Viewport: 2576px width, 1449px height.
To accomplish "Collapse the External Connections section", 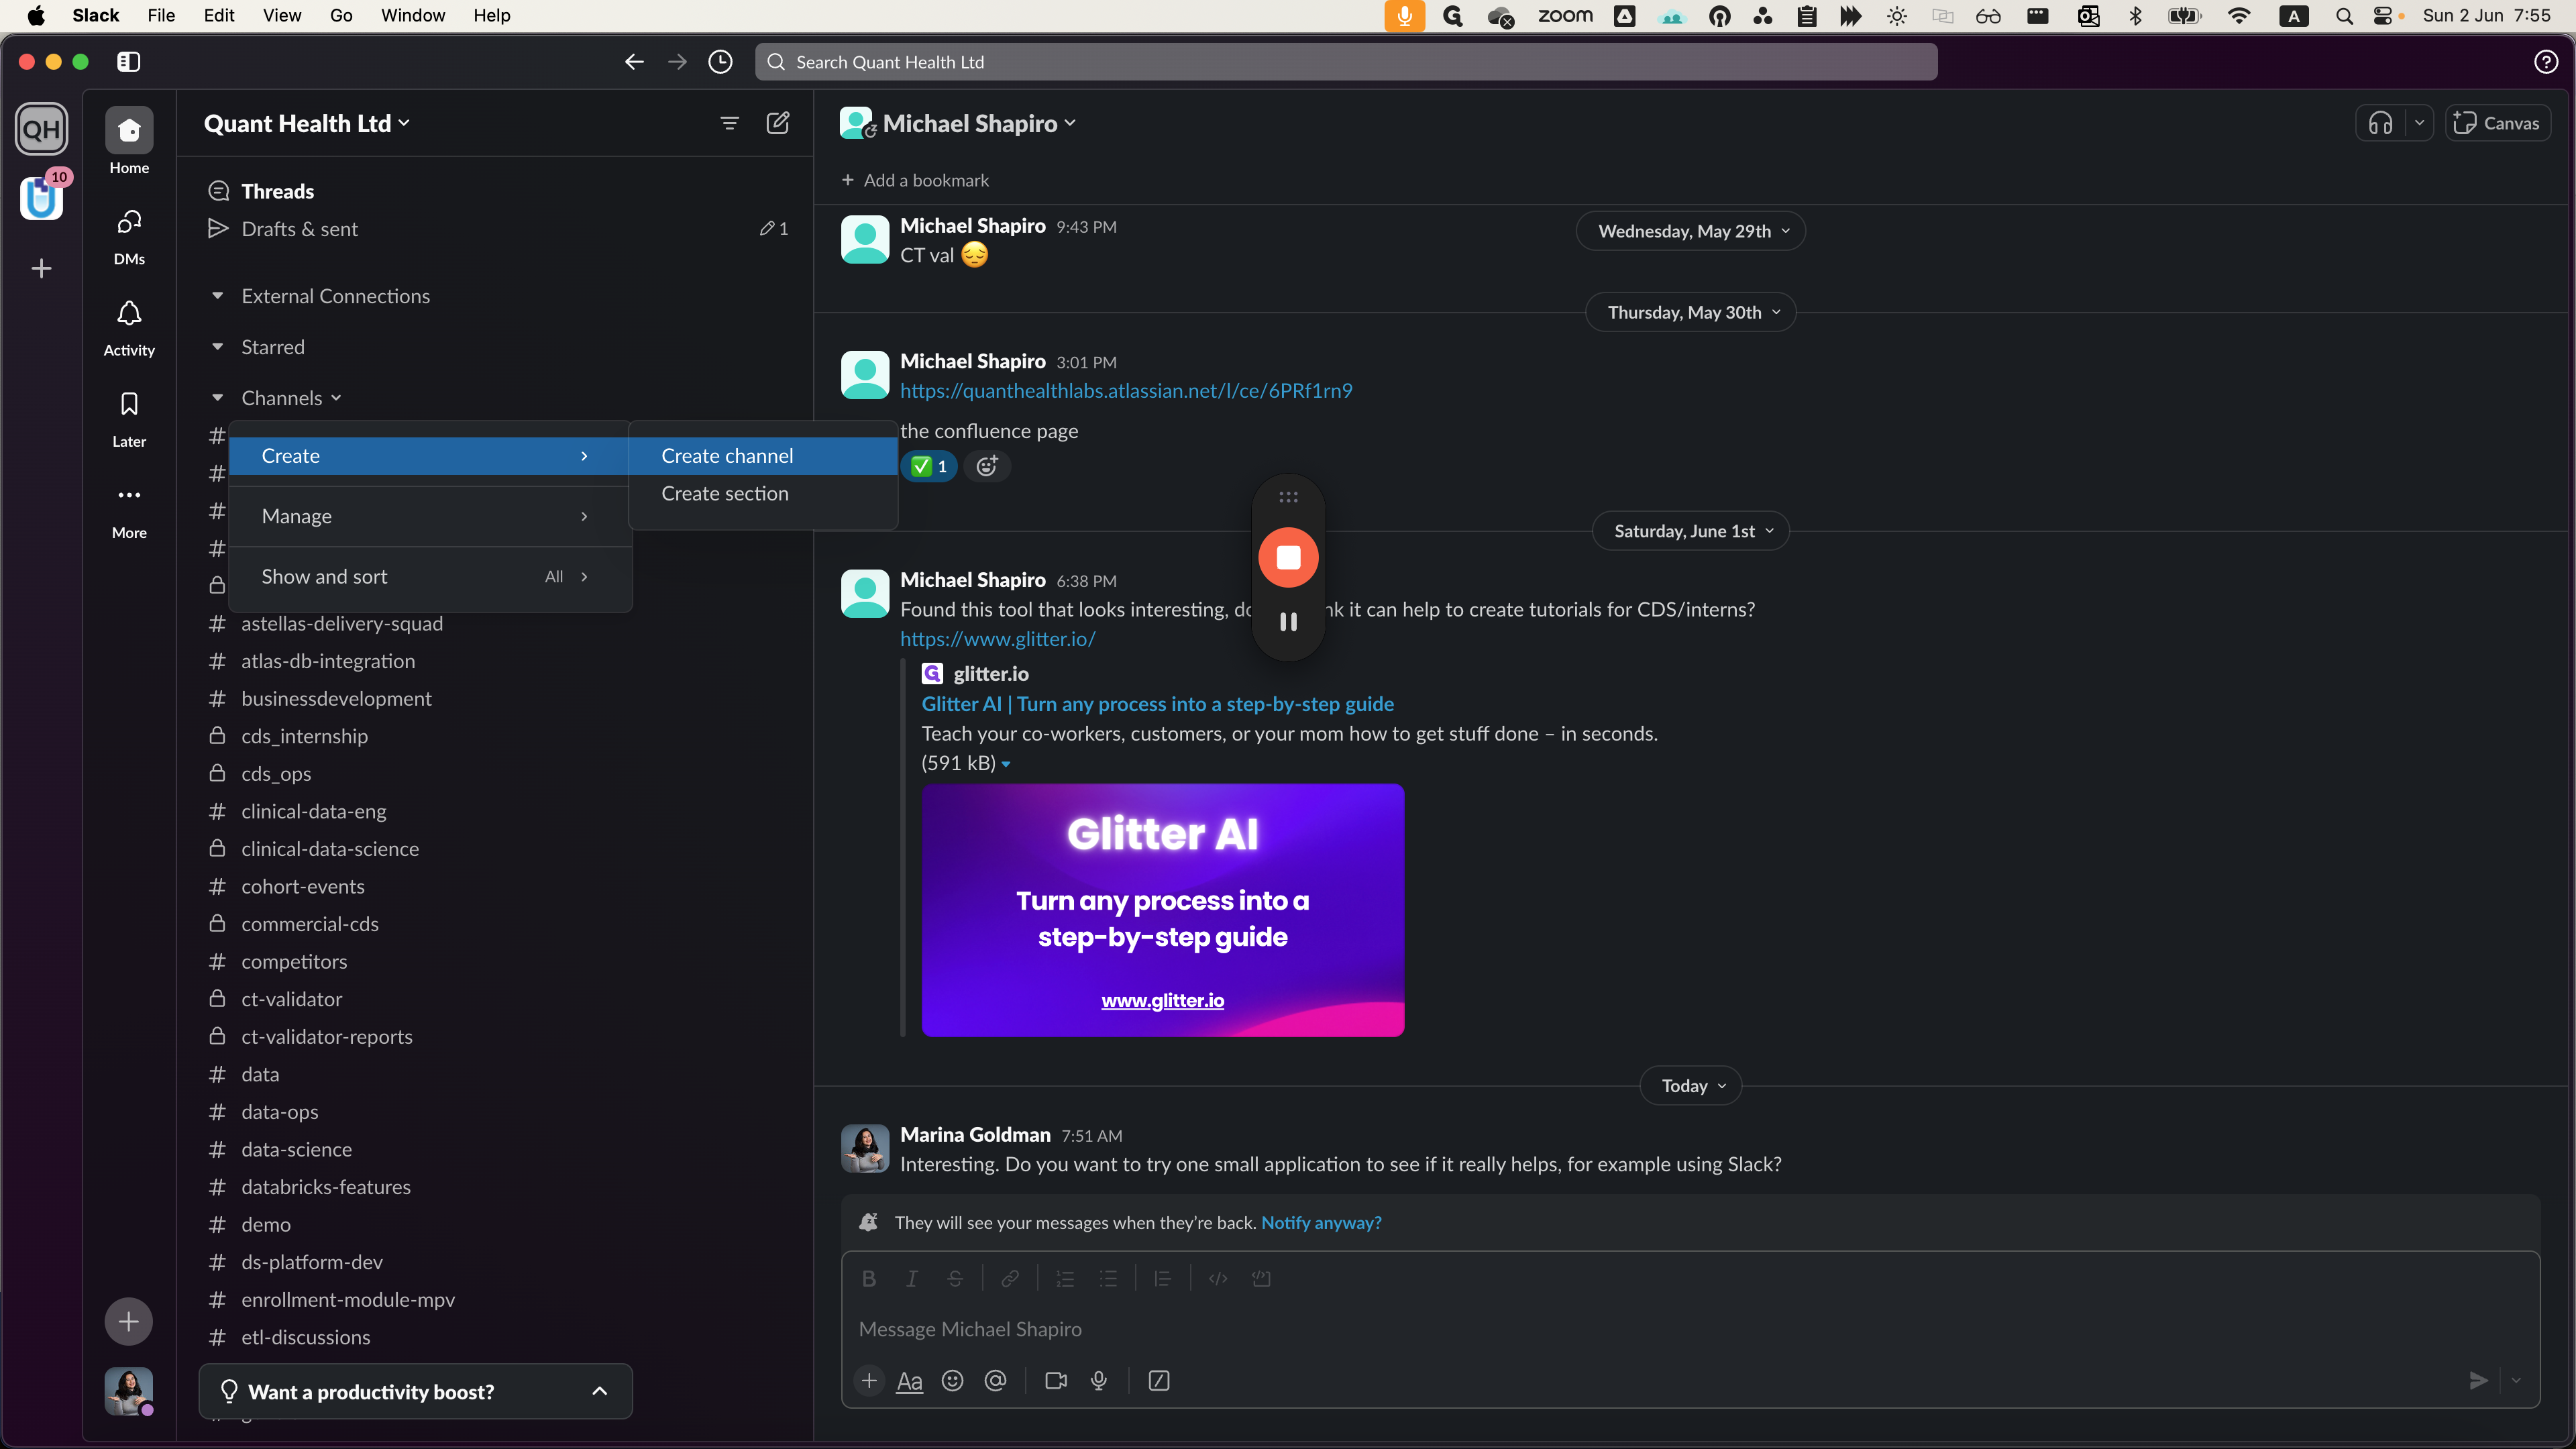I will (x=217, y=296).
